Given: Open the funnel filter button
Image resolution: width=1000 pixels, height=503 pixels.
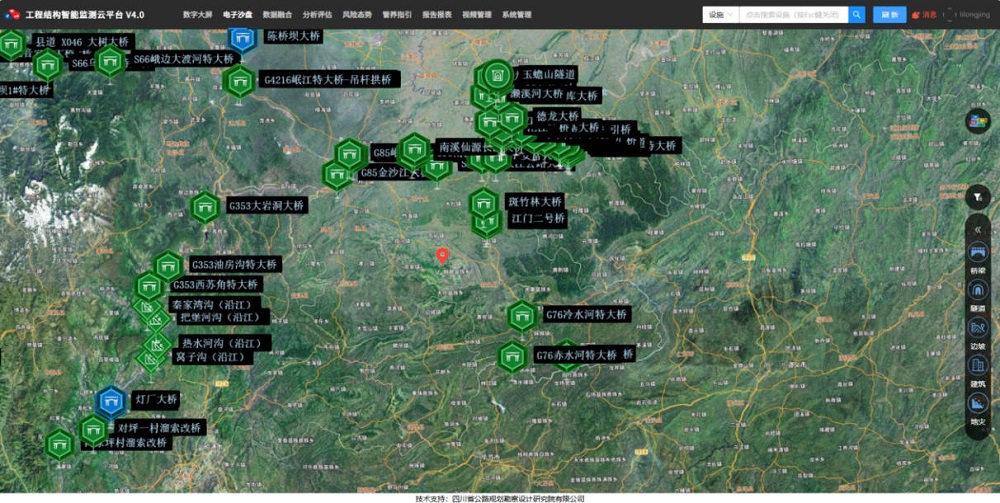Looking at the screenshot, I should coord(977,197).
